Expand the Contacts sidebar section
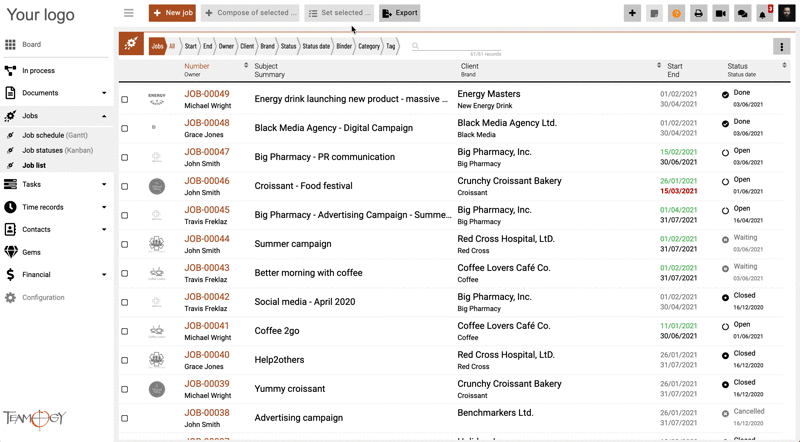The height and width of the screenshot is (442, 800). [x=104, y=230]
